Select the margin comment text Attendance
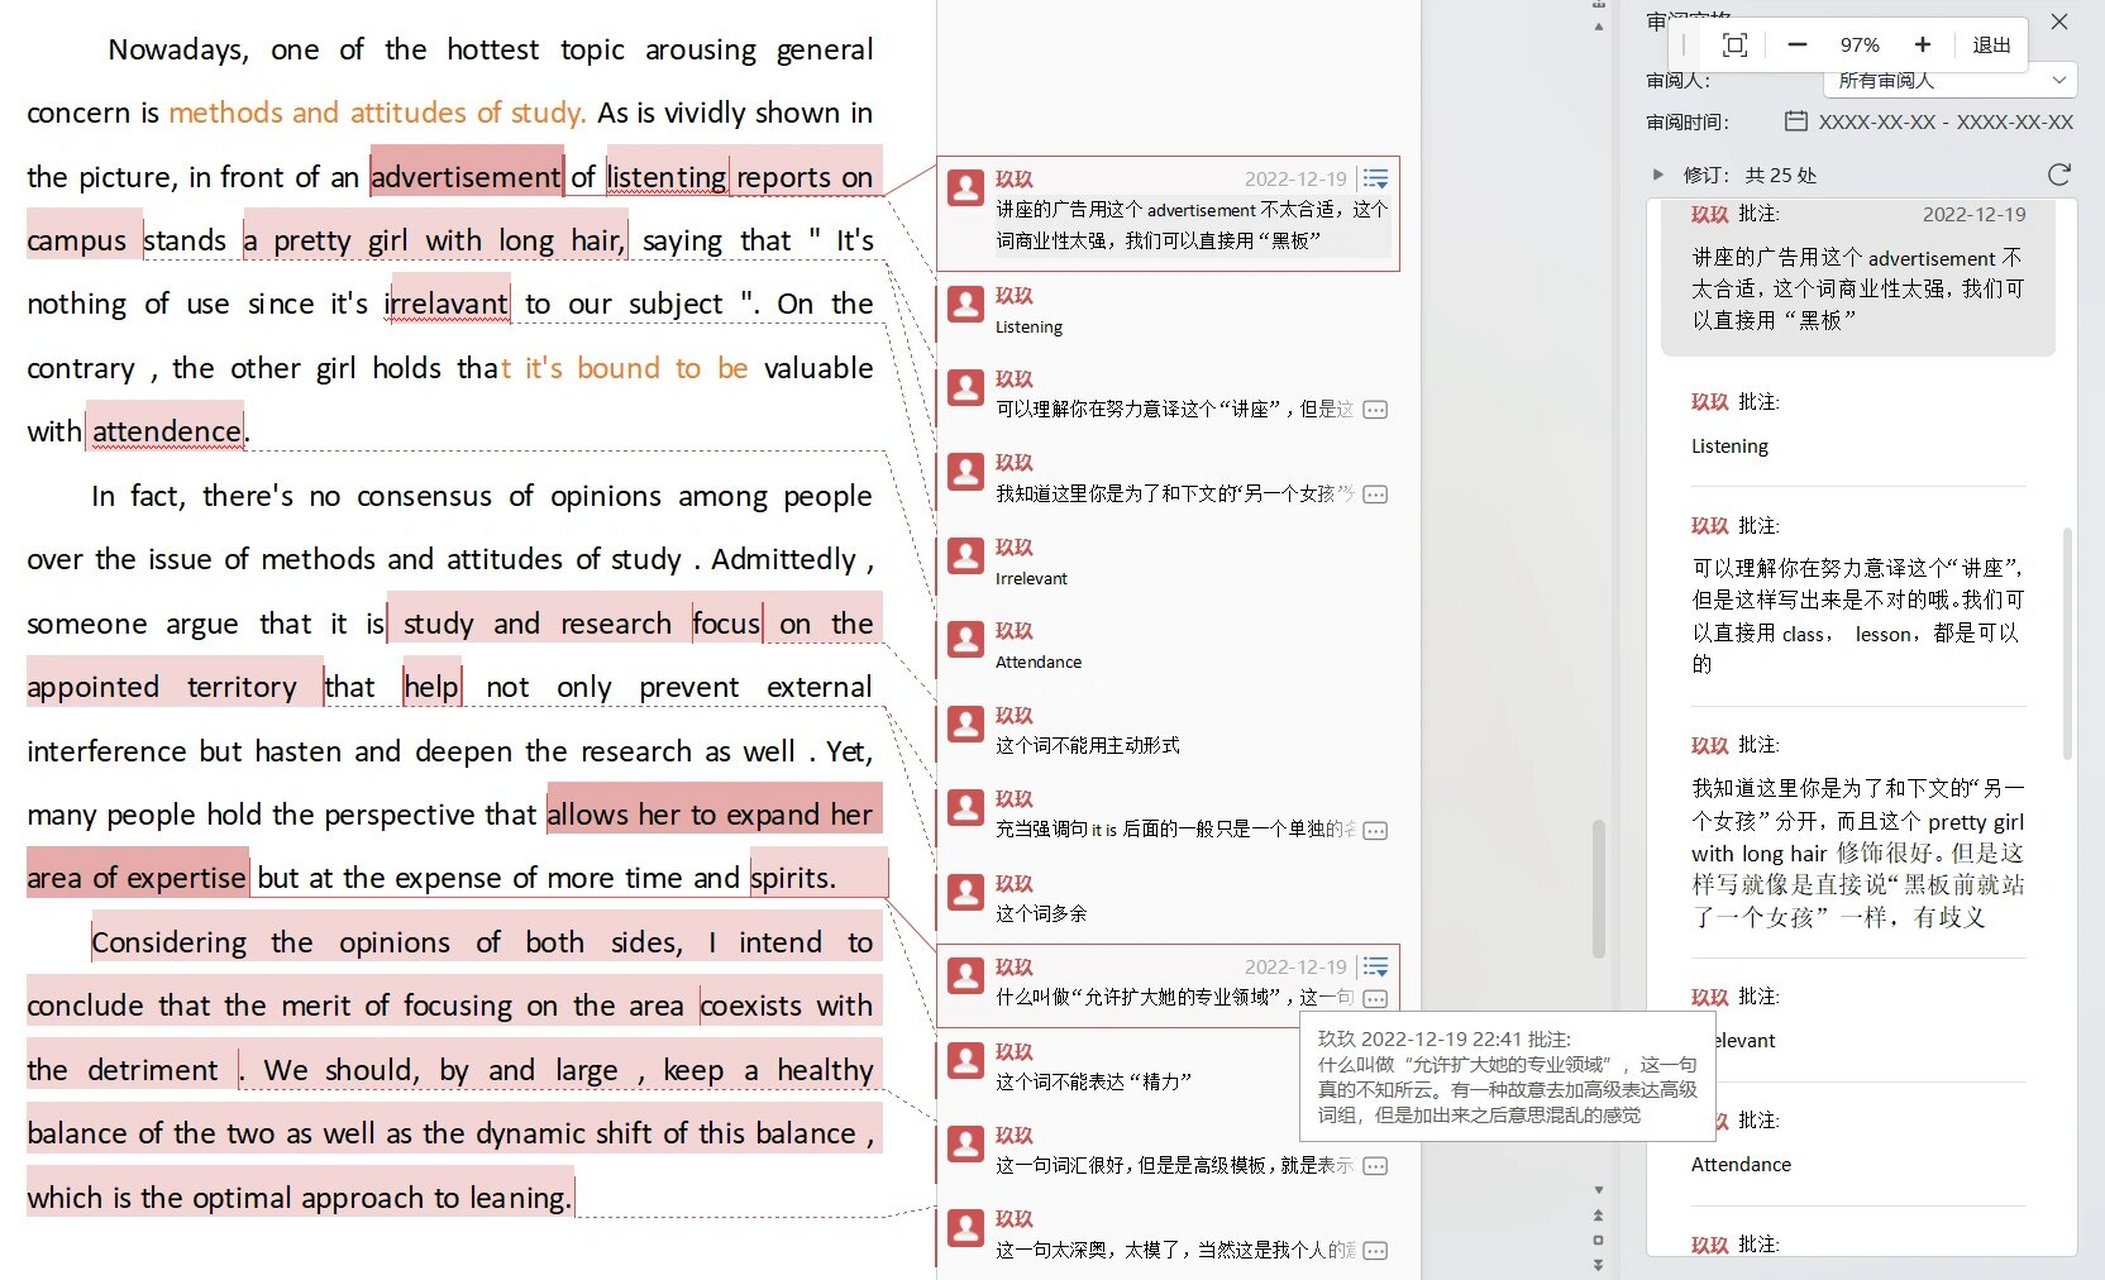Viewport: 2105px width, 1280px height. click(1038, 662)
